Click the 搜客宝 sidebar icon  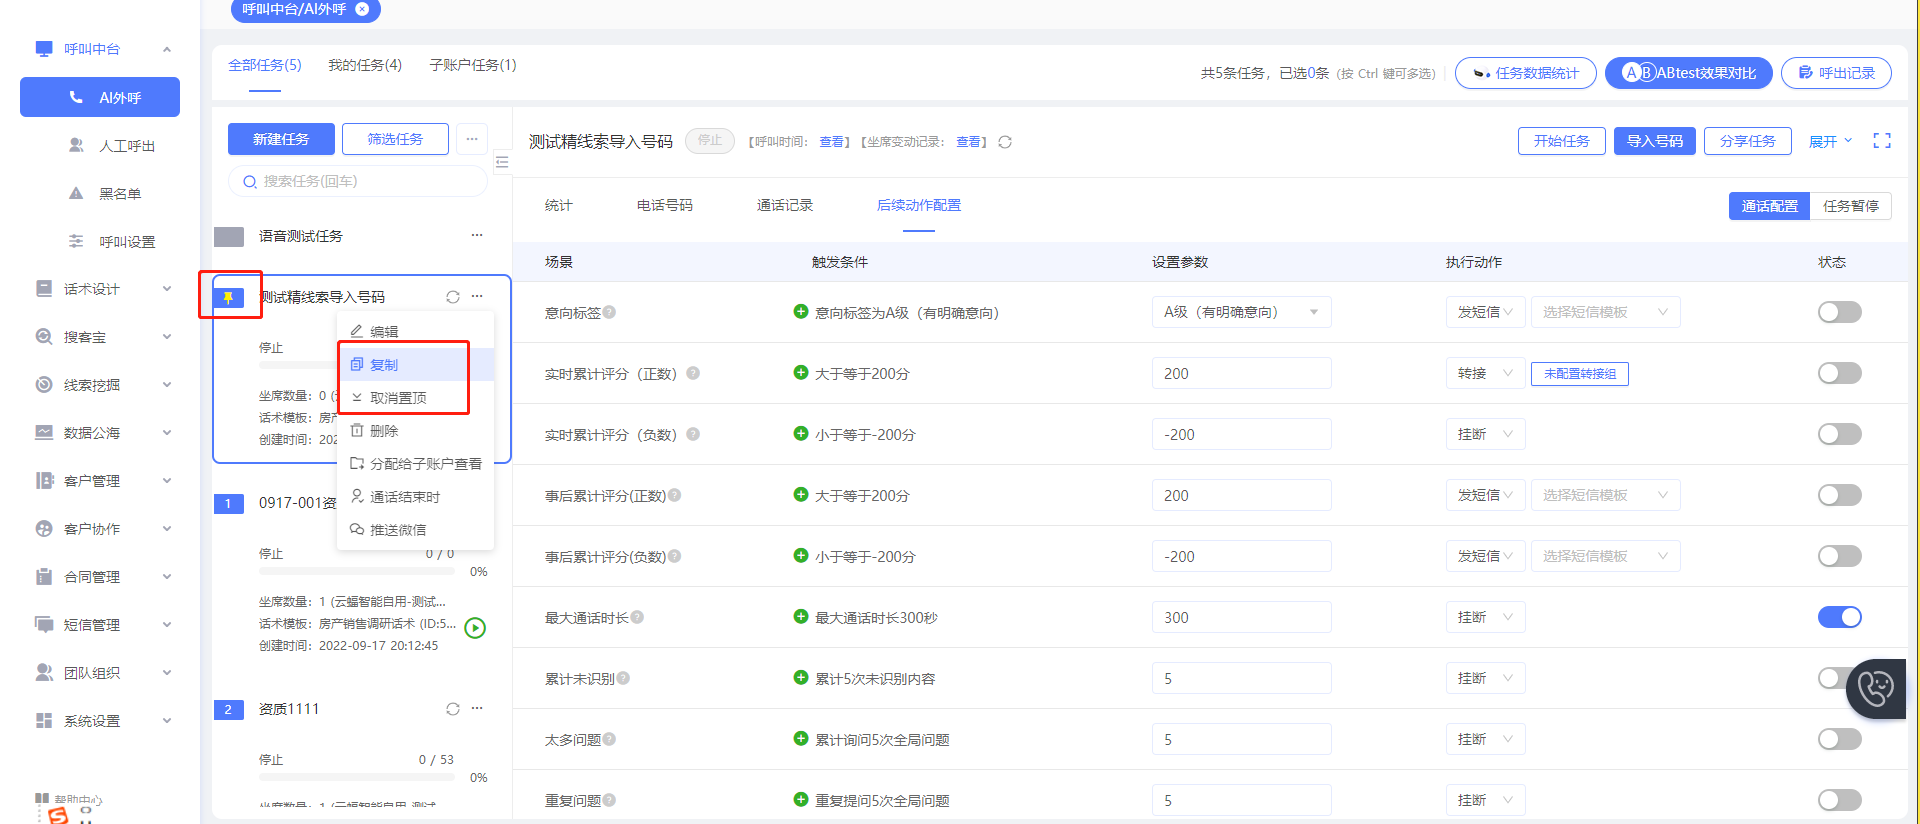coord(44,337)
